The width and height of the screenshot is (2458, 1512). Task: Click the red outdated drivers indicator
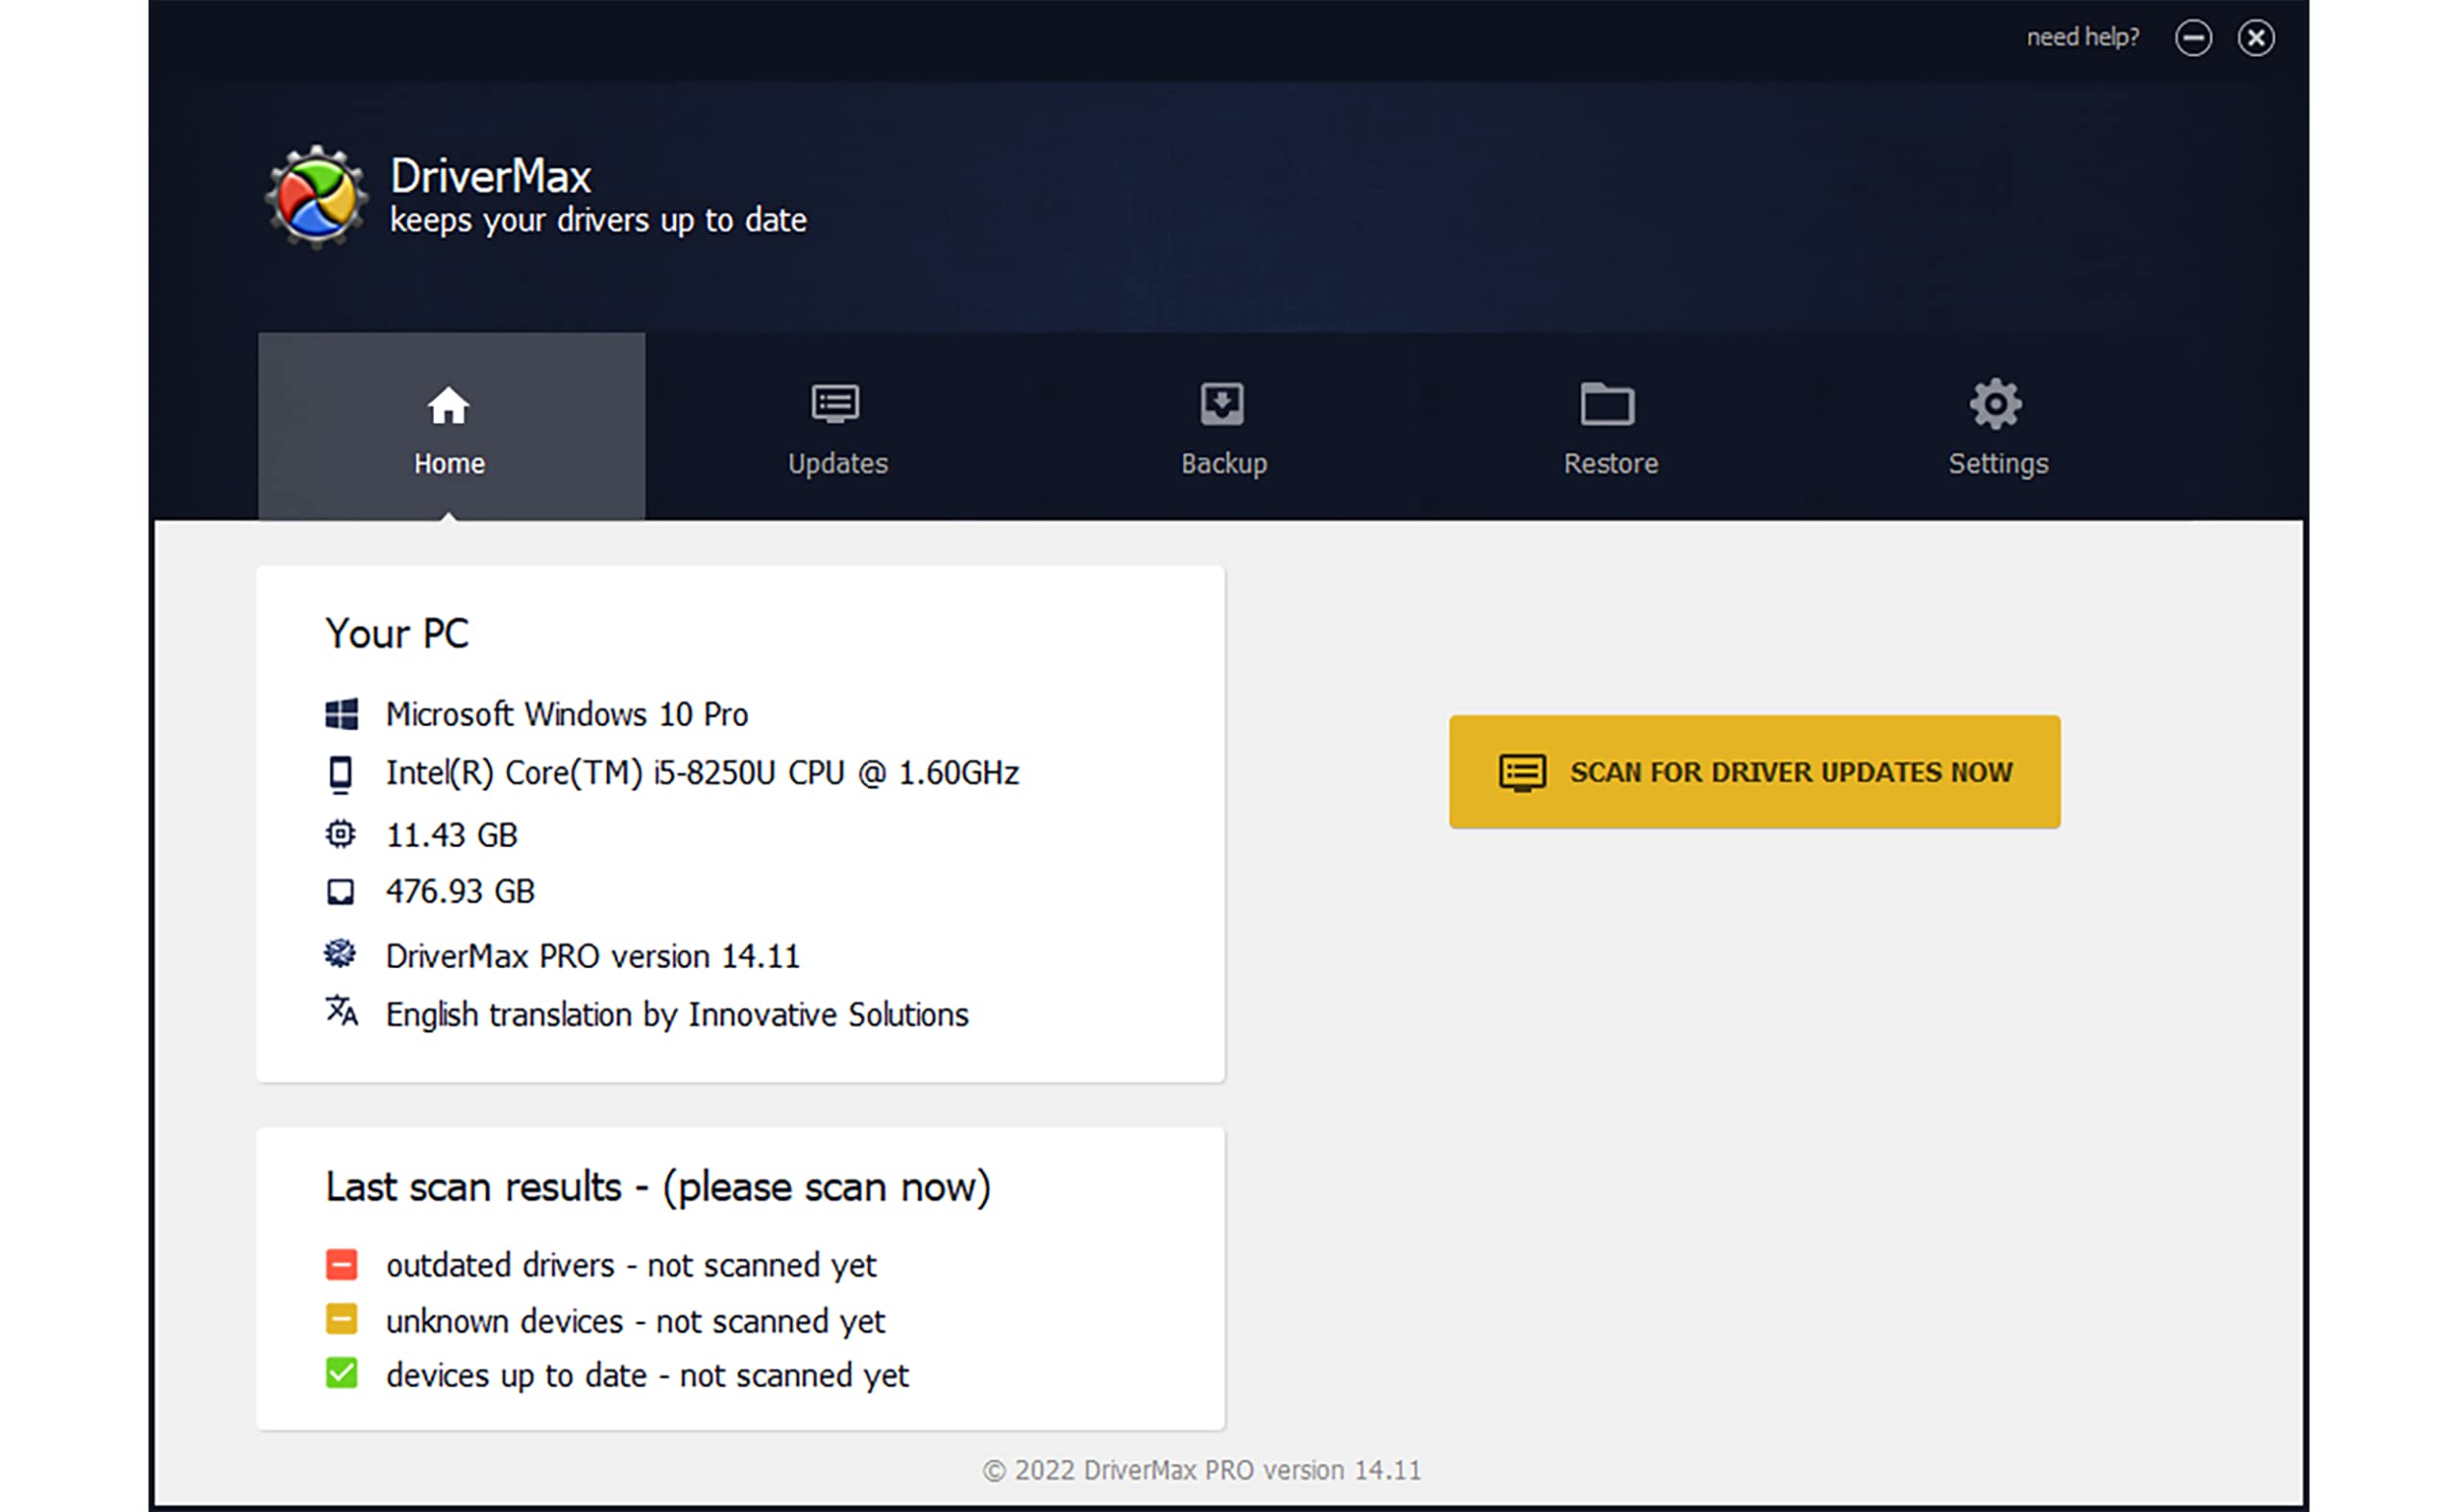[x=341, y=1265]
